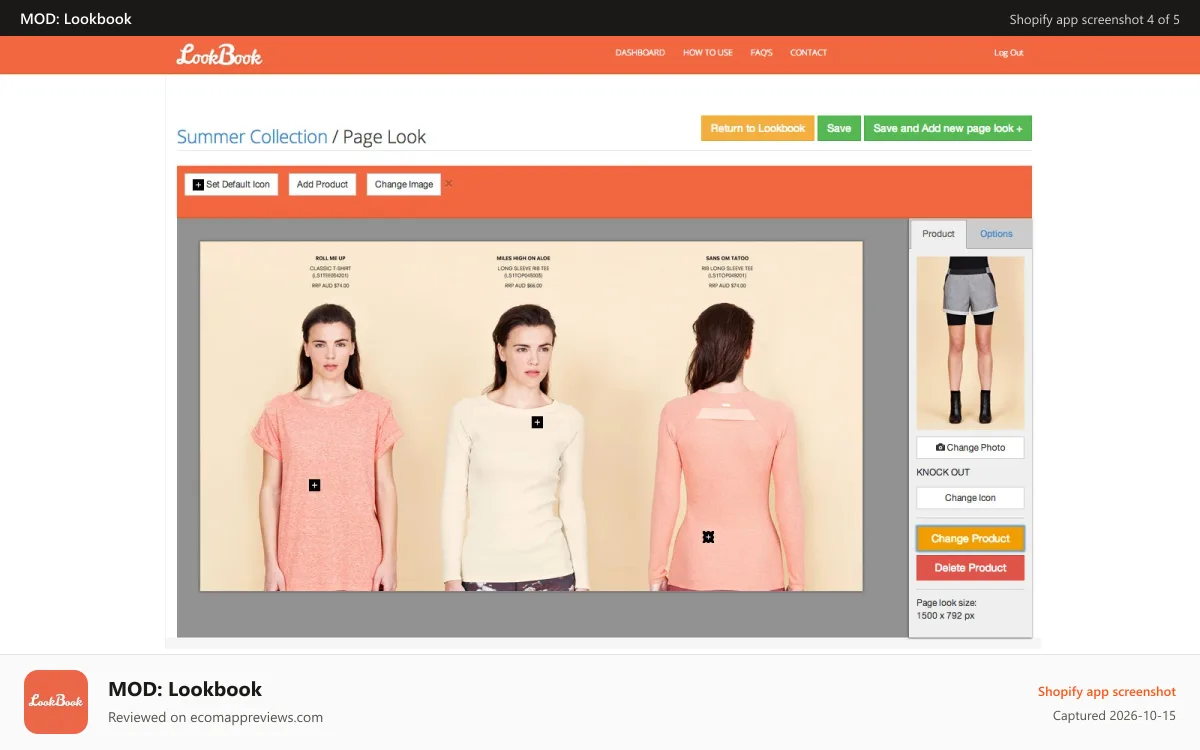1200x750 pixels.
Task: Click the Change Icon button
Action: coord(970,497)
